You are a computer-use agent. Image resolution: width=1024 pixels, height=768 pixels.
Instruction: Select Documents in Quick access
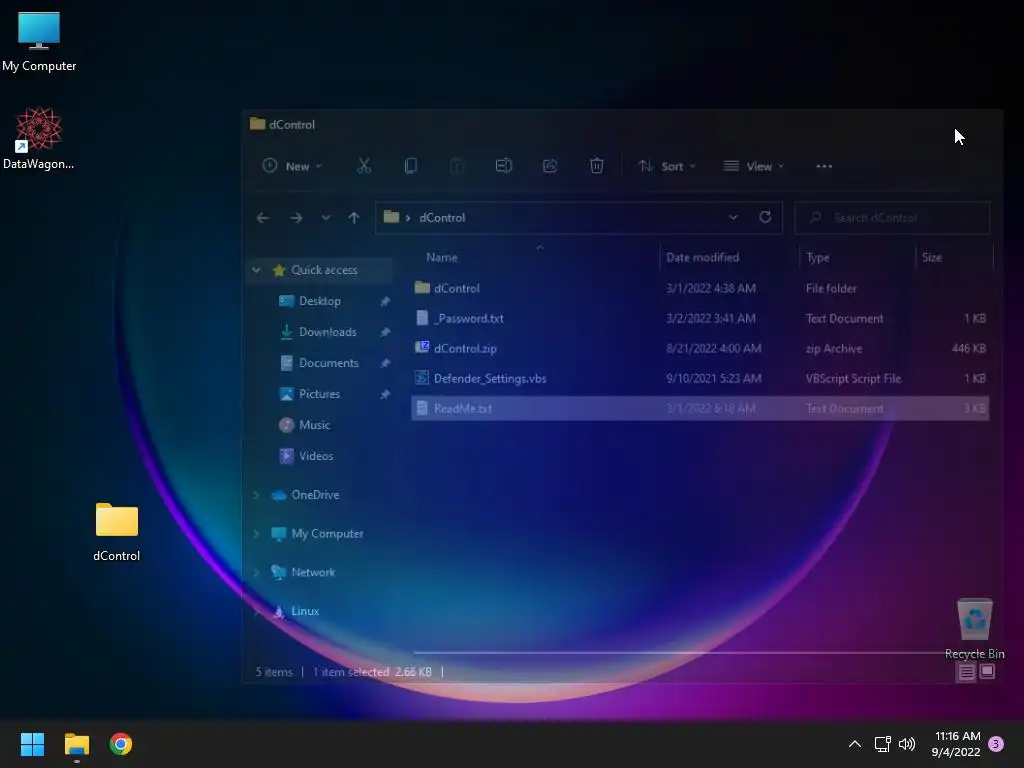tap(328, 362)
